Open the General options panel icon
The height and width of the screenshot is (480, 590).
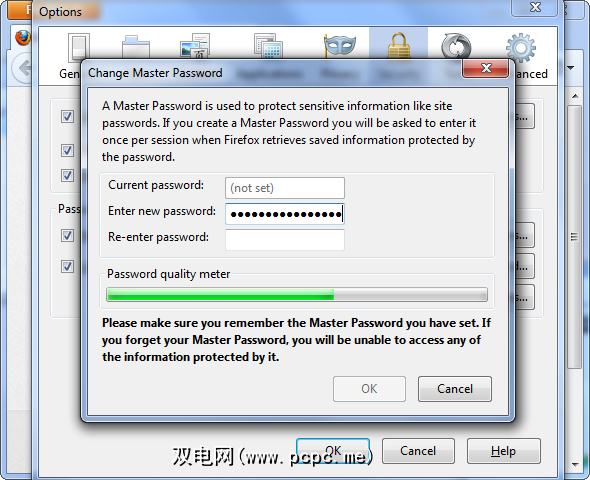tap(78, 47)
